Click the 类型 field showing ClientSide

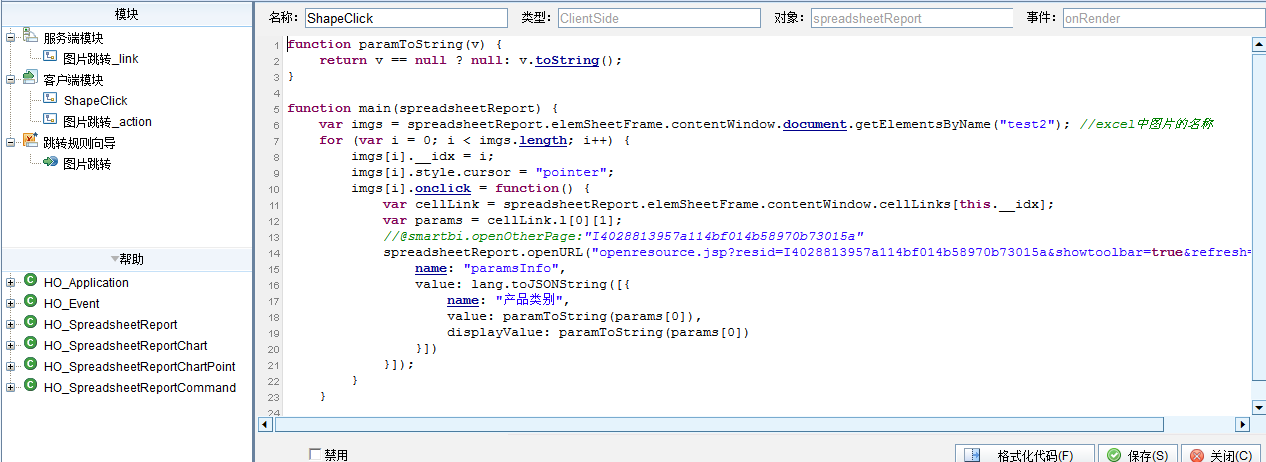657,18
